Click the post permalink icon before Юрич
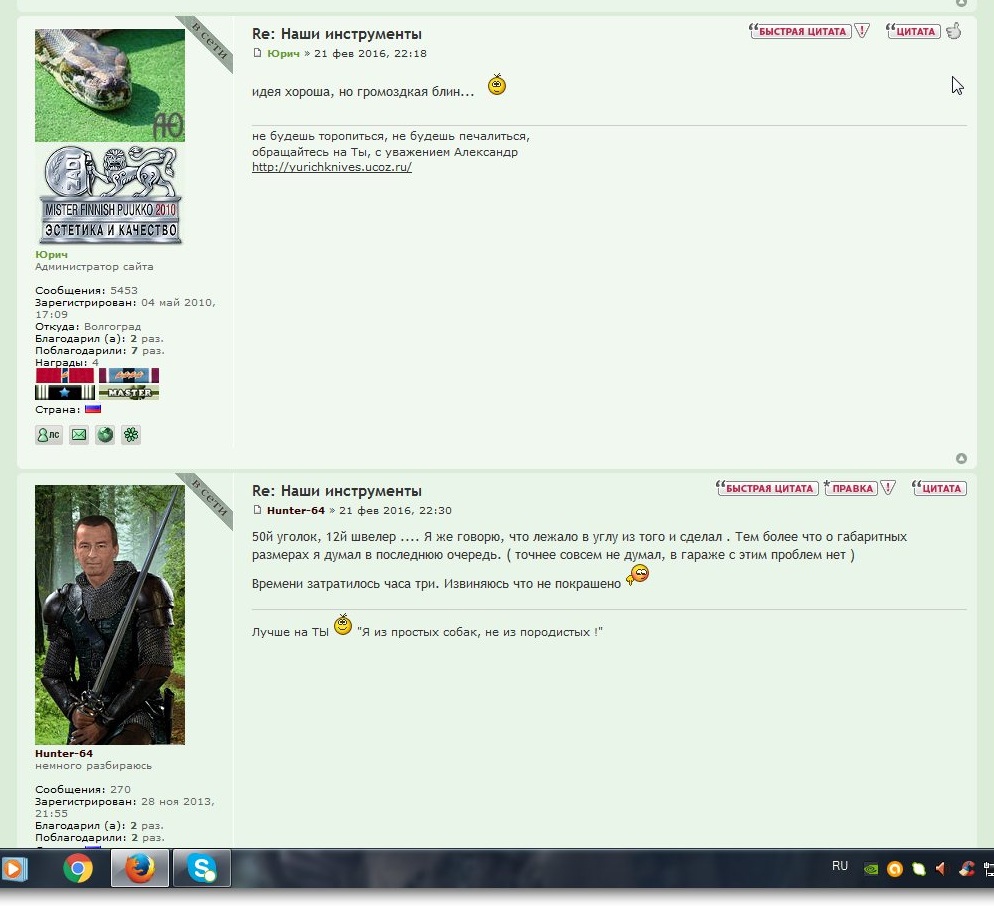994x908 pixels. tap(257, 53)
